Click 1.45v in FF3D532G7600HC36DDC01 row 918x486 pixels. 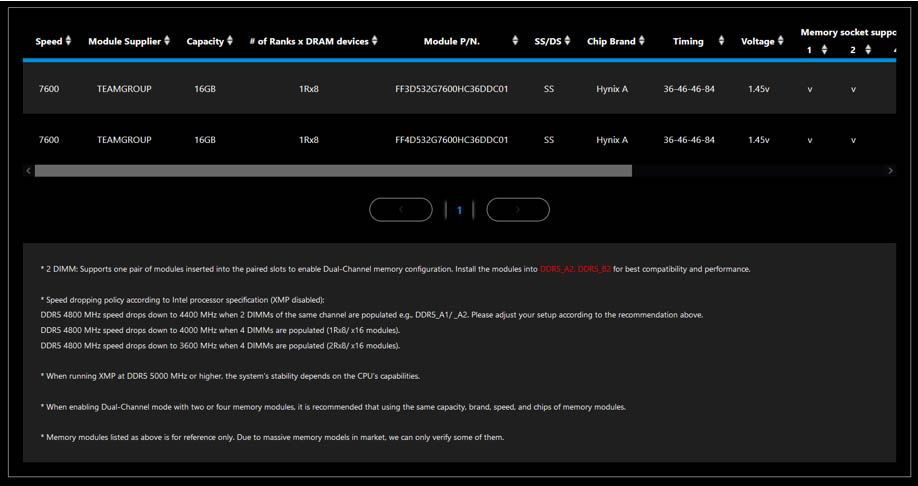759,90
